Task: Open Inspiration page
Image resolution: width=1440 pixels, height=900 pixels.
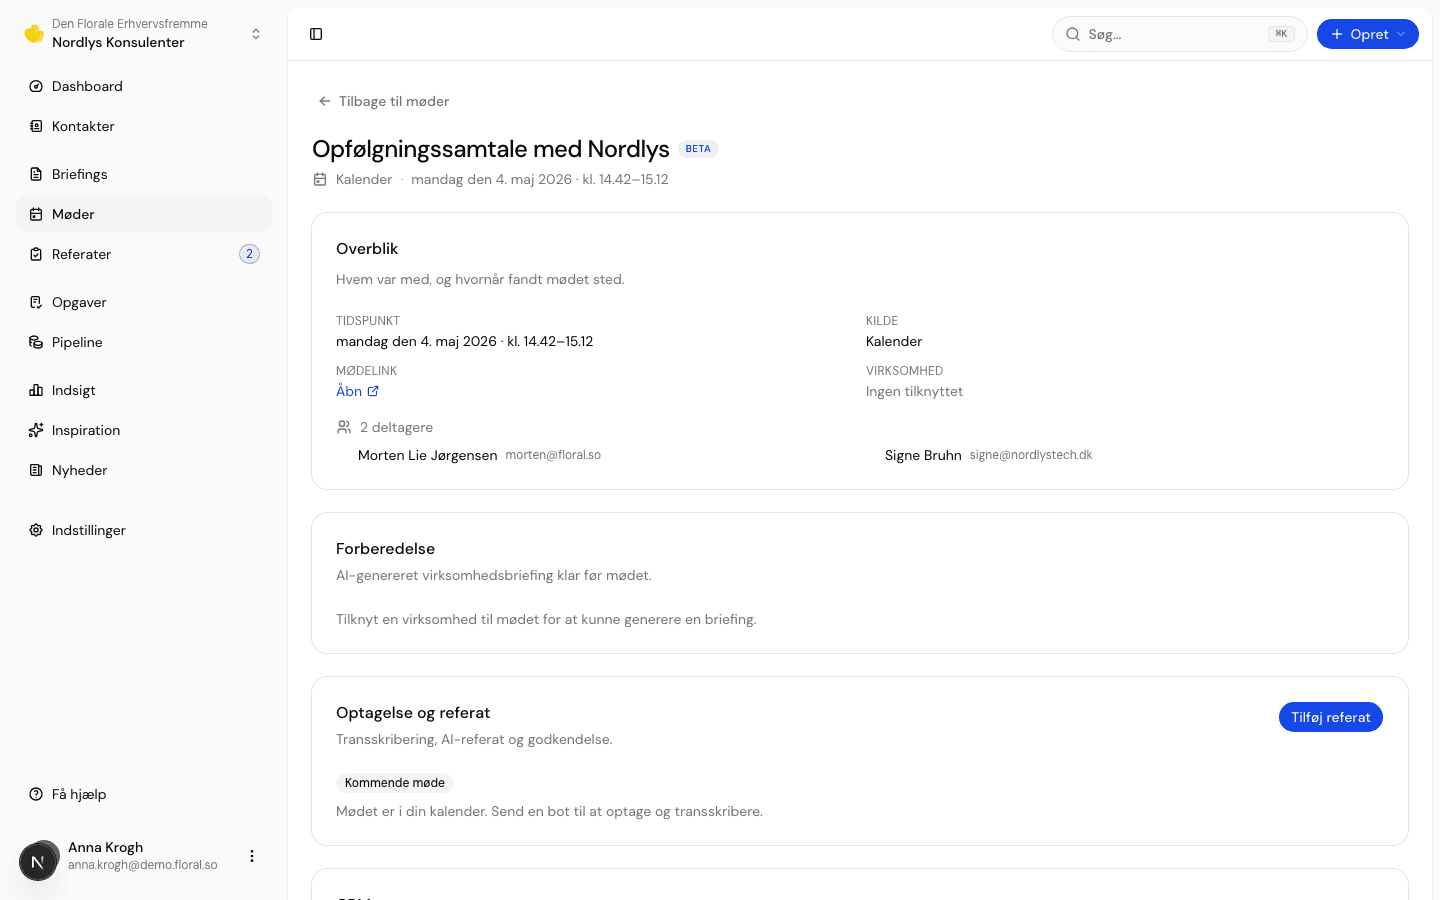Action: tap(144, 430)
